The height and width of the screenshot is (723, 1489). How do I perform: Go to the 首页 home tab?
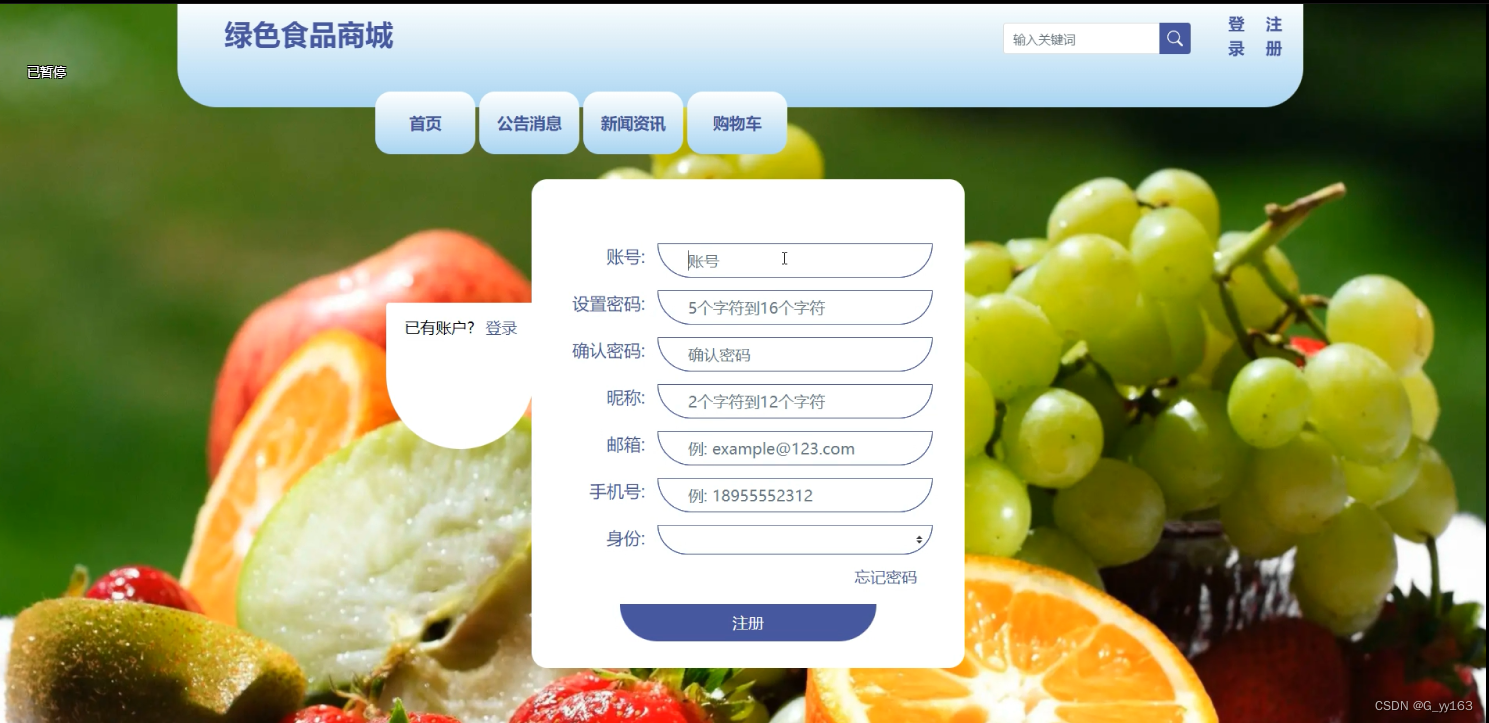tap(425, 123)
